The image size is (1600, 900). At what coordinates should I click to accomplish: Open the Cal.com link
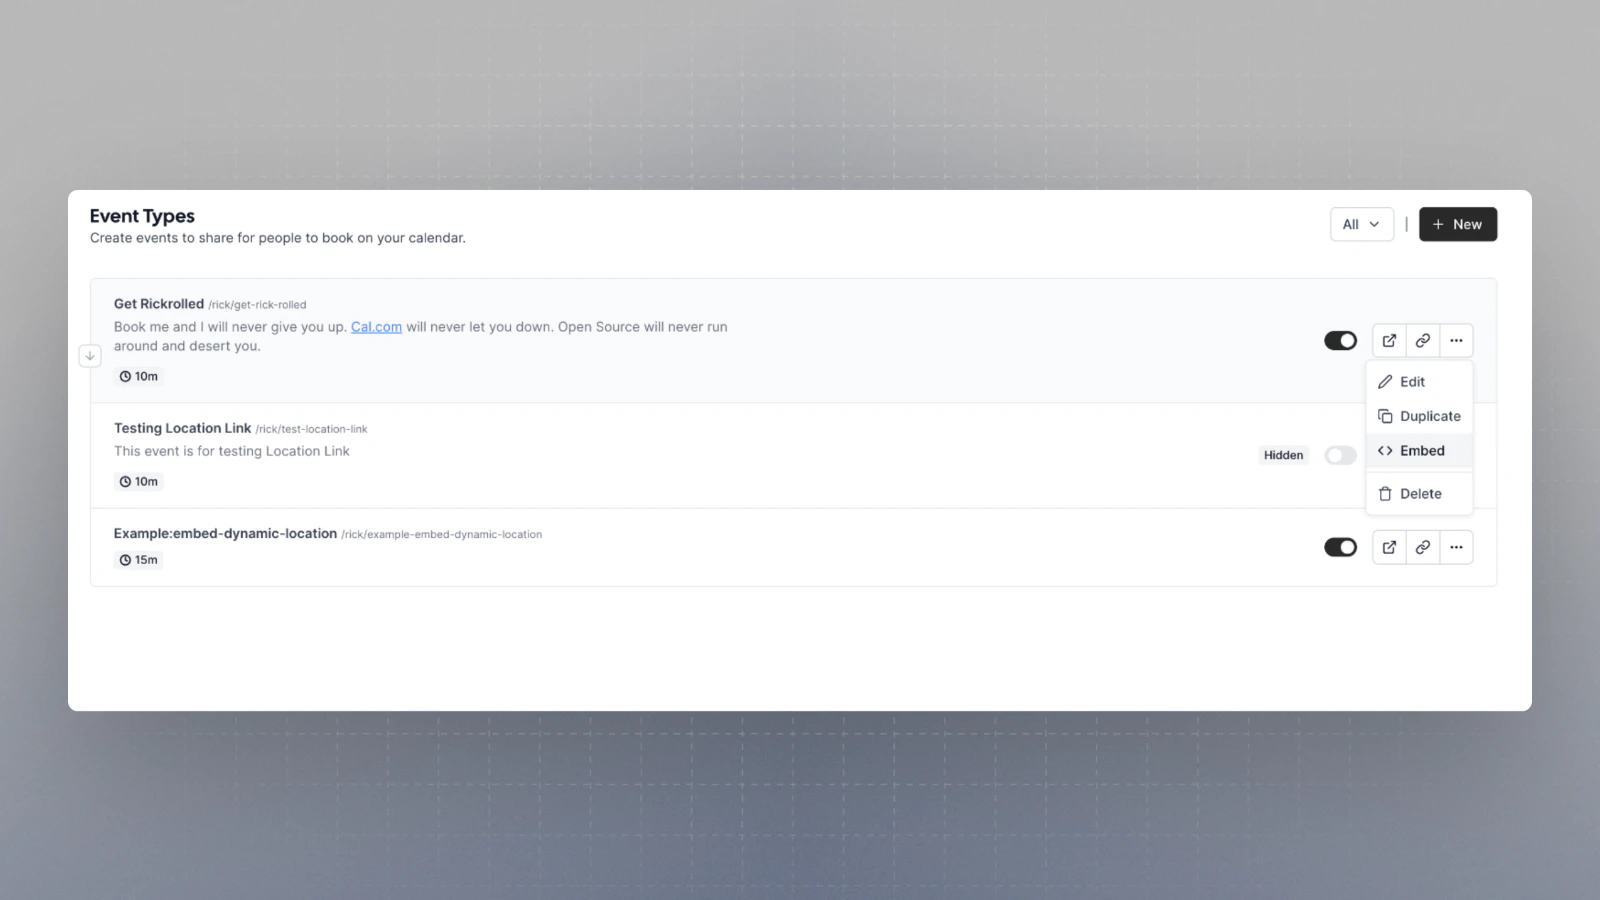tap(376, 326)
